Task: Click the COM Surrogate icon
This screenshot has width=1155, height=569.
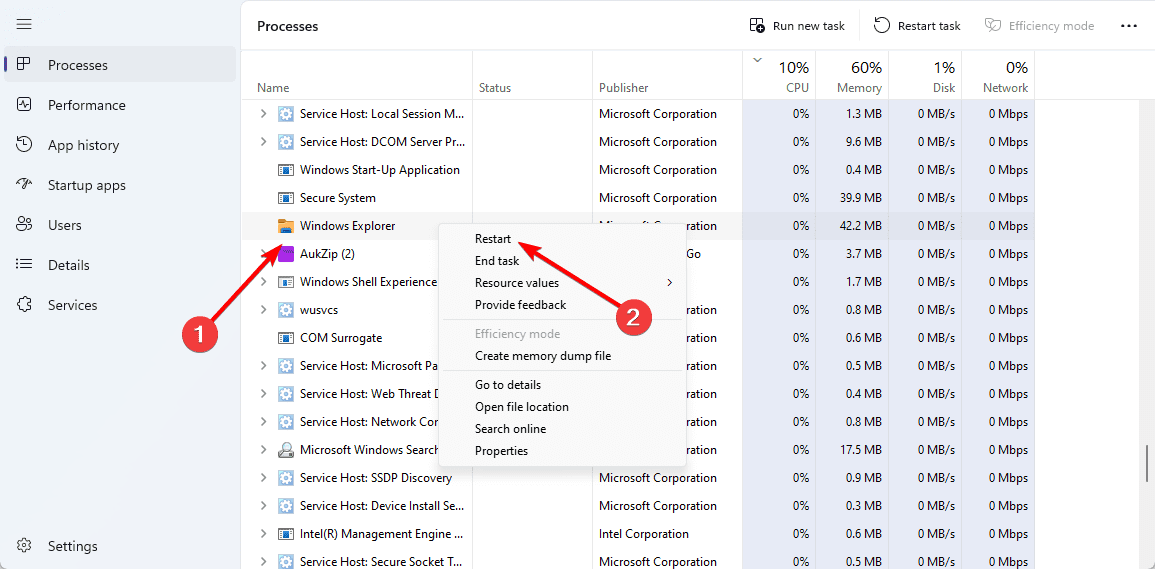Action: [285, 338]
